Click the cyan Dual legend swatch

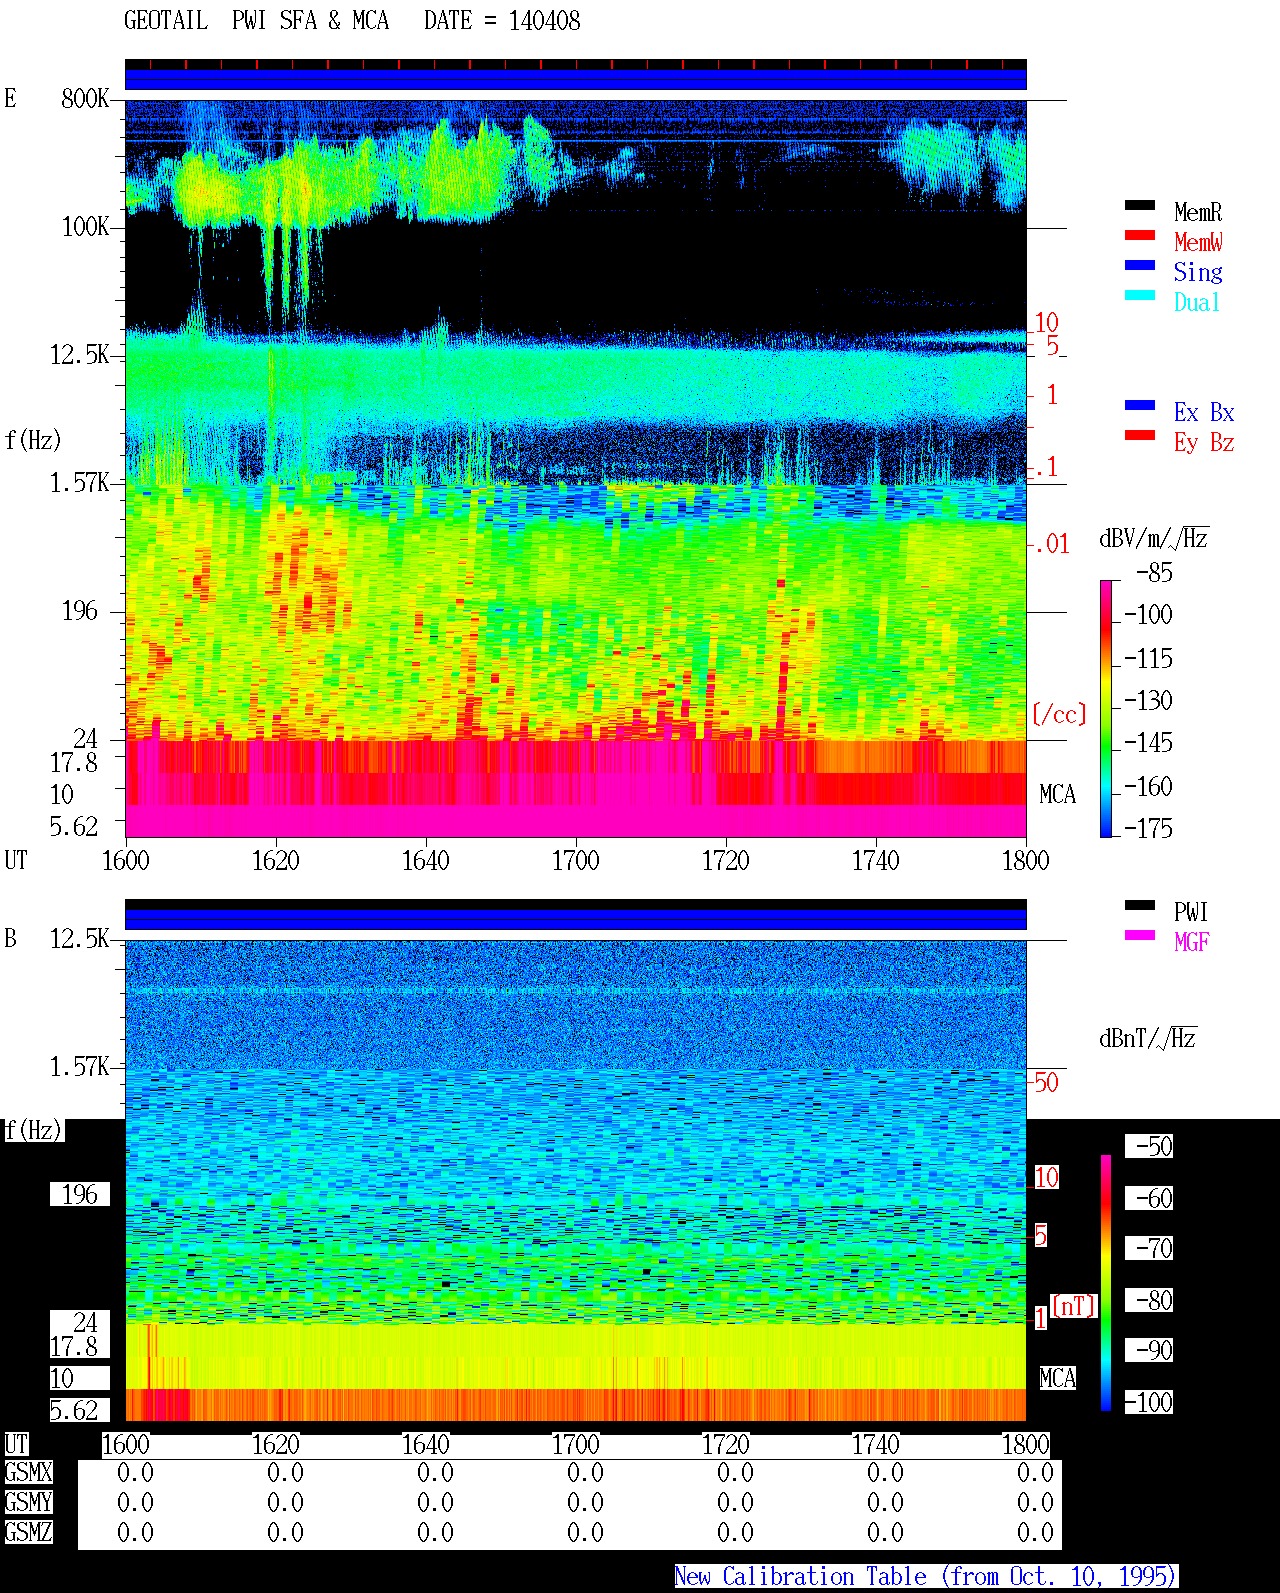coord(1139,295)
